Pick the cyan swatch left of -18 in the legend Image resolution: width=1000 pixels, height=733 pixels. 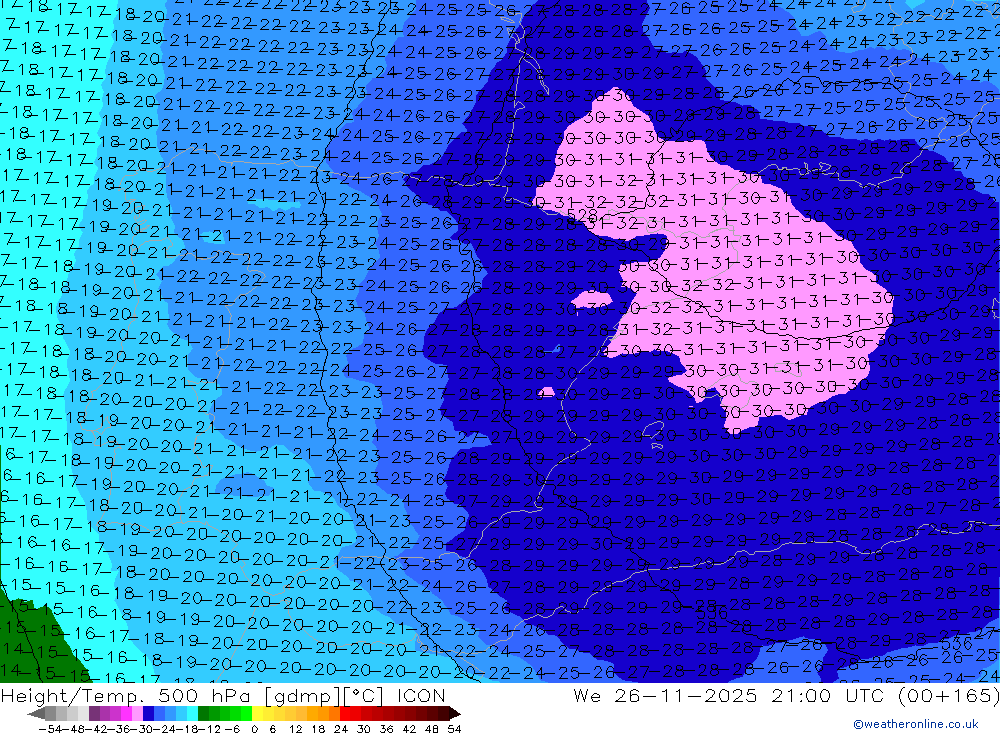[x=193, y=713]
